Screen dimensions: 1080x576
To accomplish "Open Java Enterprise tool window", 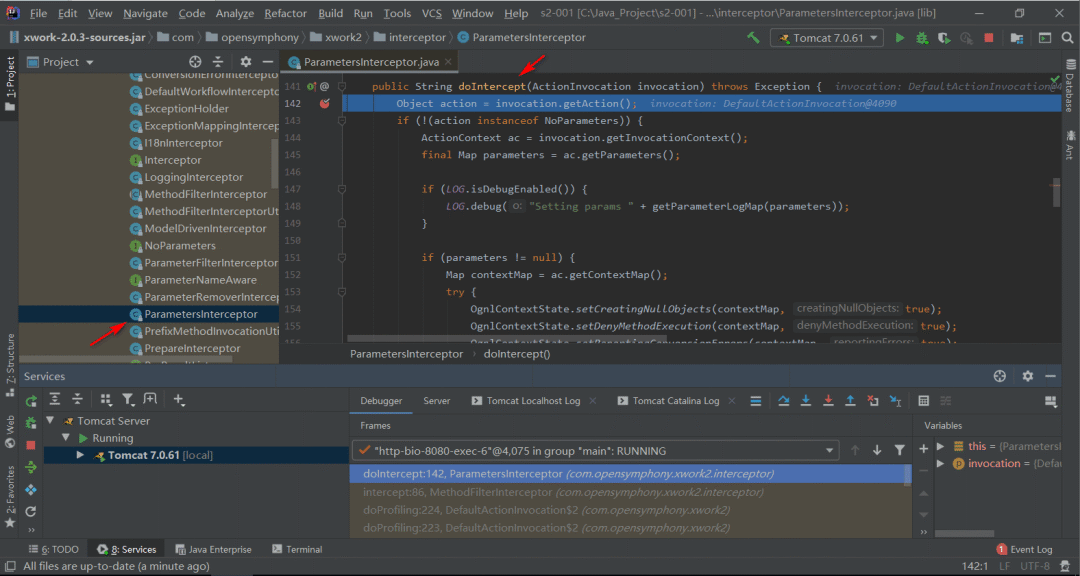I will tap(214, 549).
